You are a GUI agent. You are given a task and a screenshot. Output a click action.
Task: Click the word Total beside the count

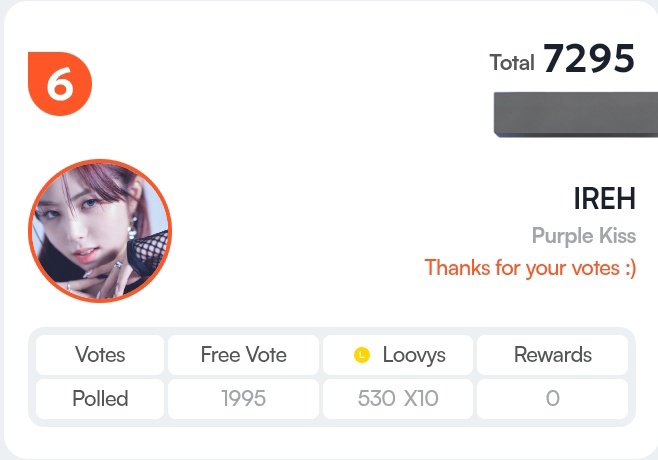coord(512,63)
